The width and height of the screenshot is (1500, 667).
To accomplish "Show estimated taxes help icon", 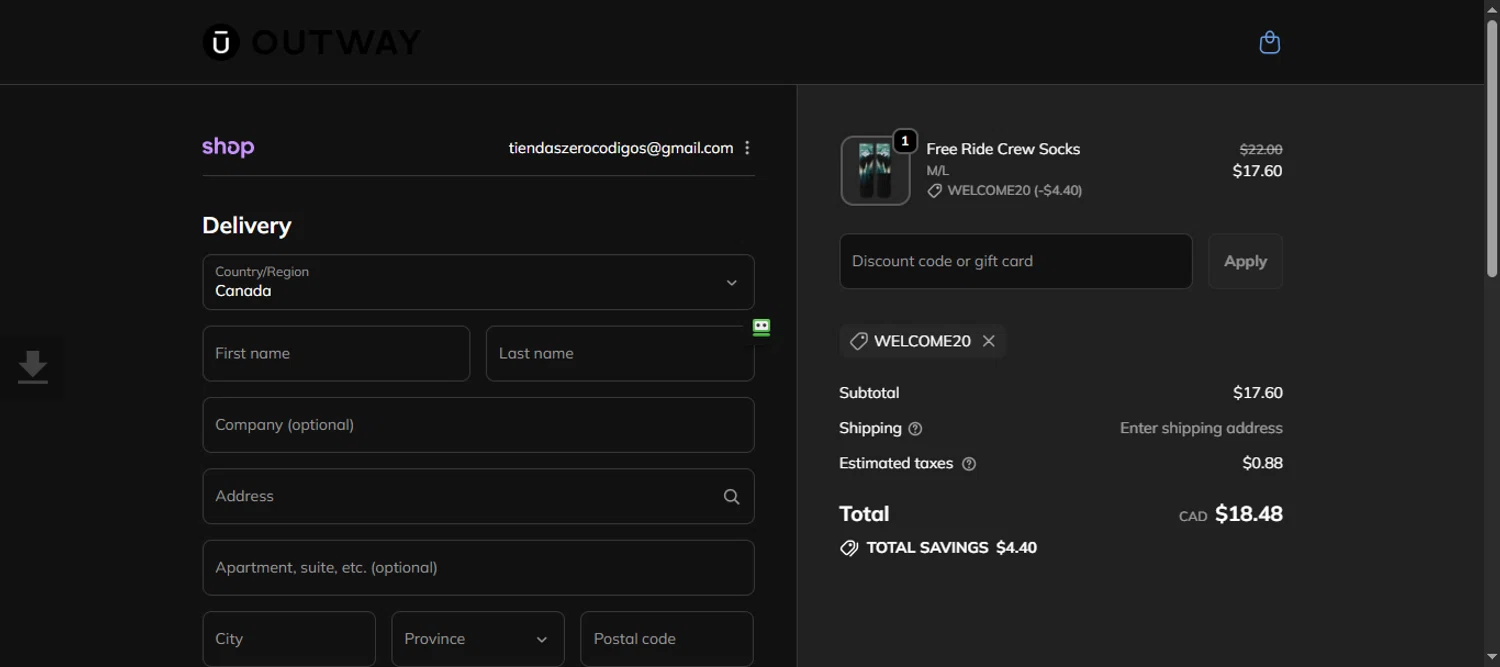I will pyautogui.click(x=968, y=464).
